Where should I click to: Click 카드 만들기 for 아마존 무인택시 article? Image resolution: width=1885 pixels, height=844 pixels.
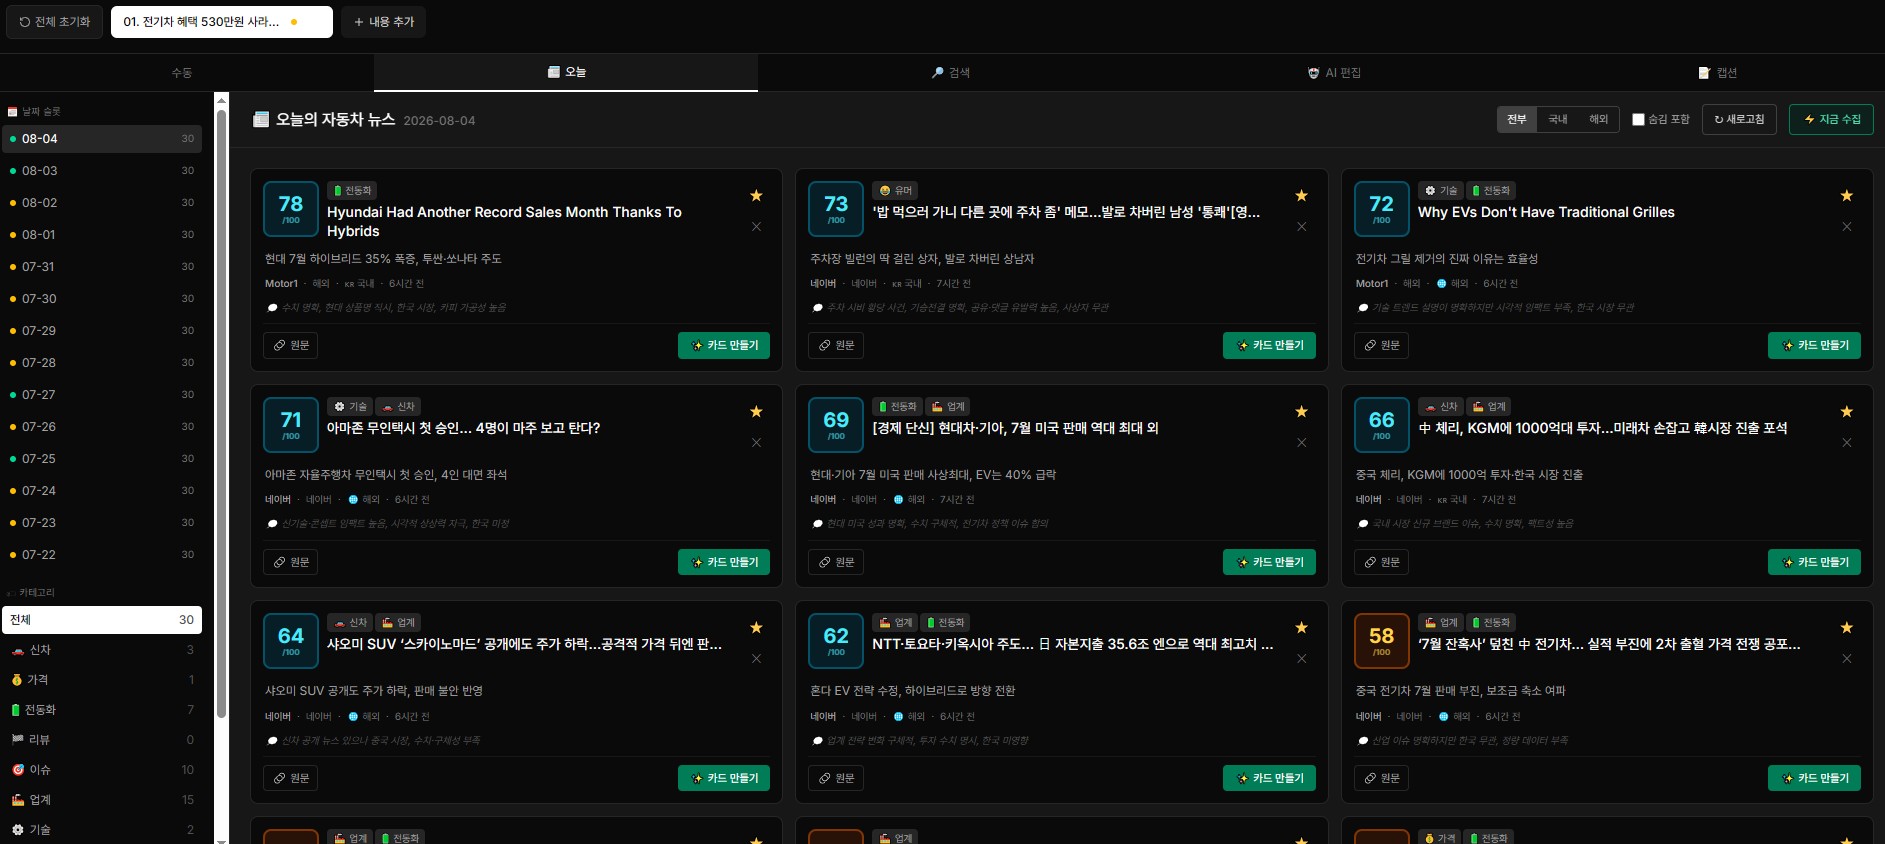click(x=724, y=562)
